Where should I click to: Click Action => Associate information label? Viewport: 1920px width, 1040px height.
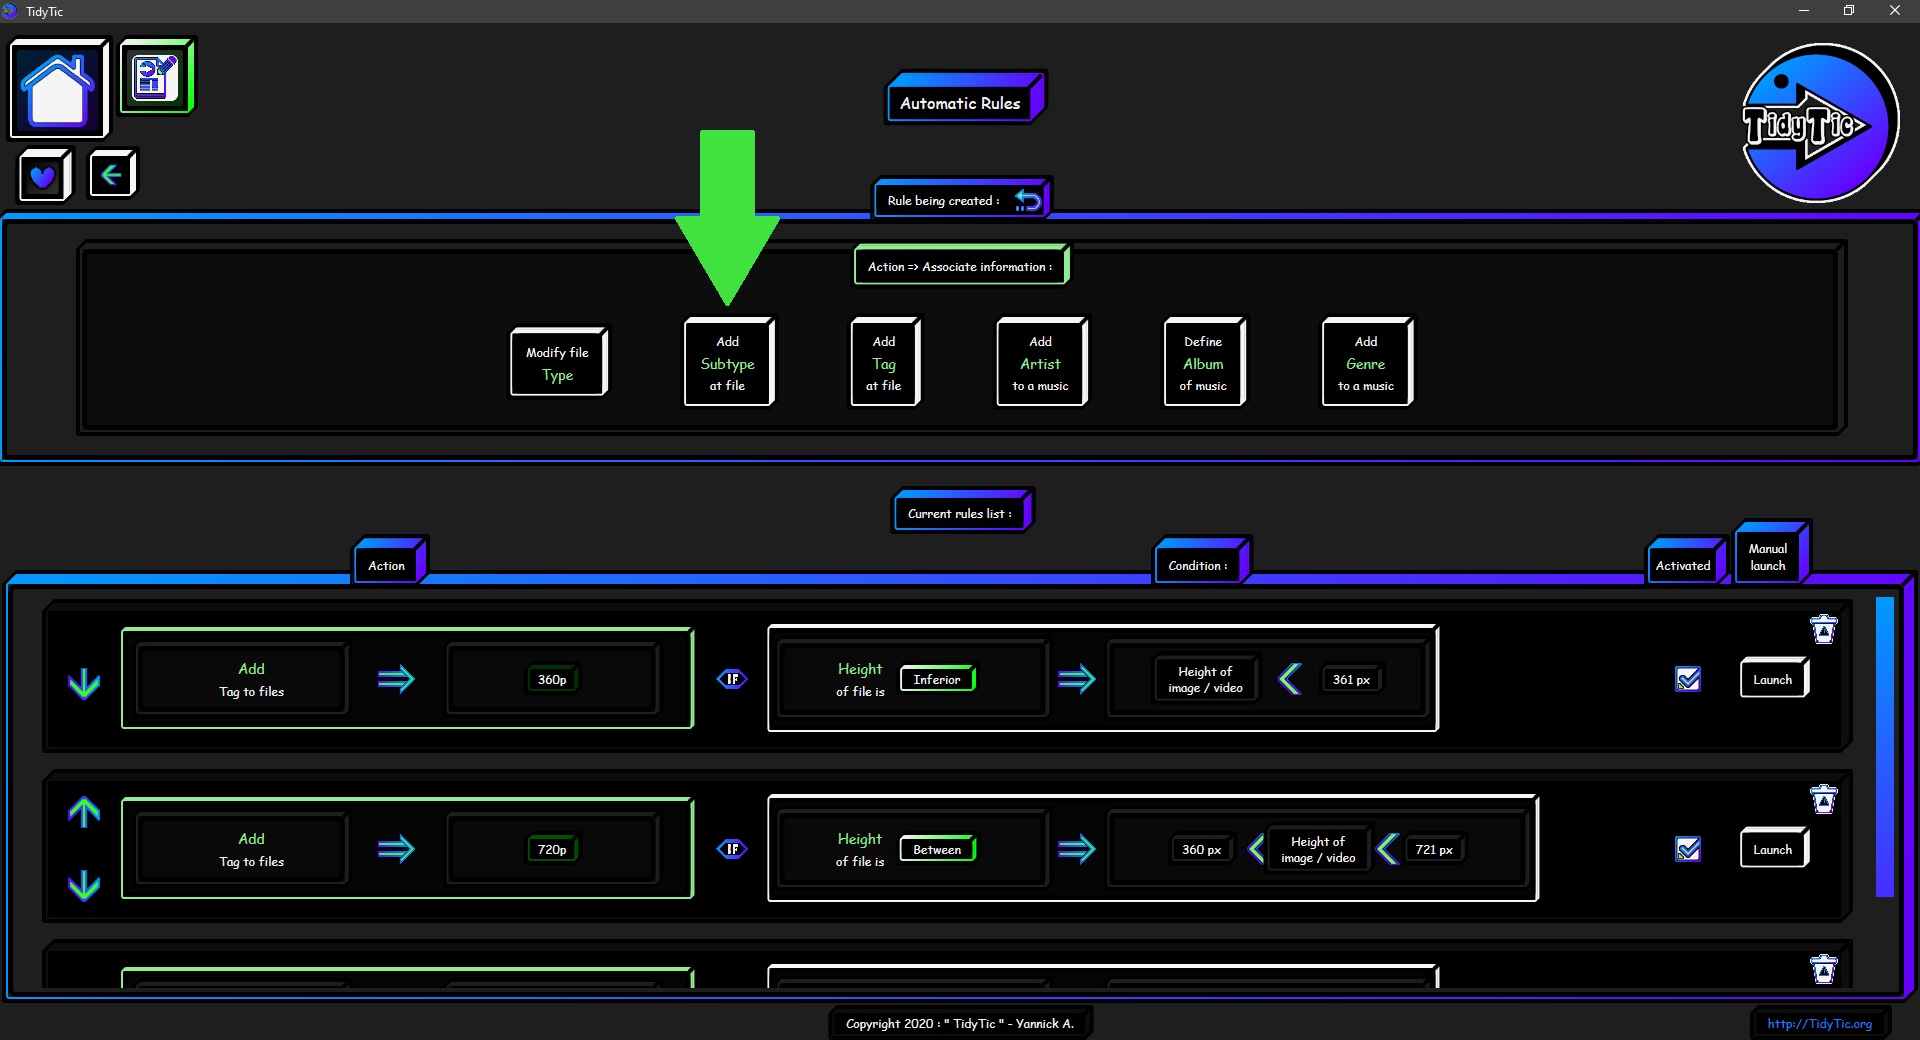961,265
